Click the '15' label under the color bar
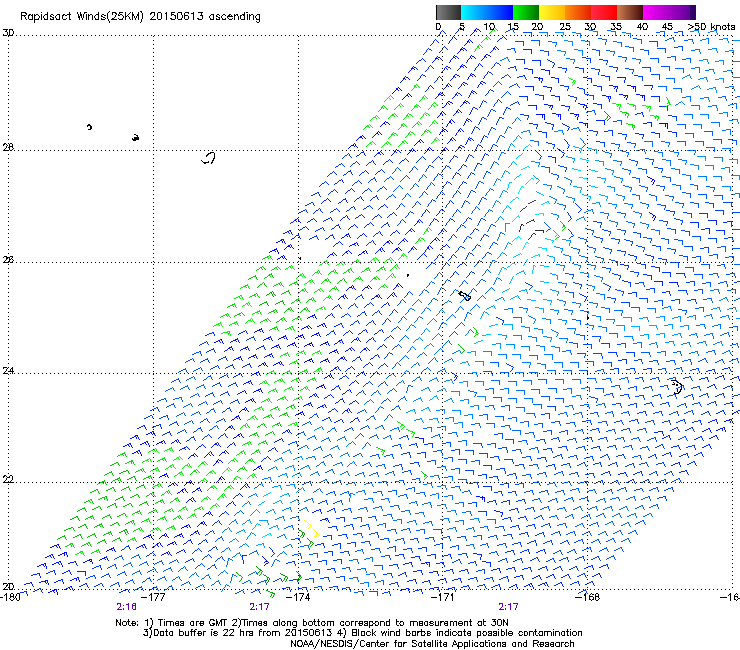 pyautogui.click(x=513, y=27)
